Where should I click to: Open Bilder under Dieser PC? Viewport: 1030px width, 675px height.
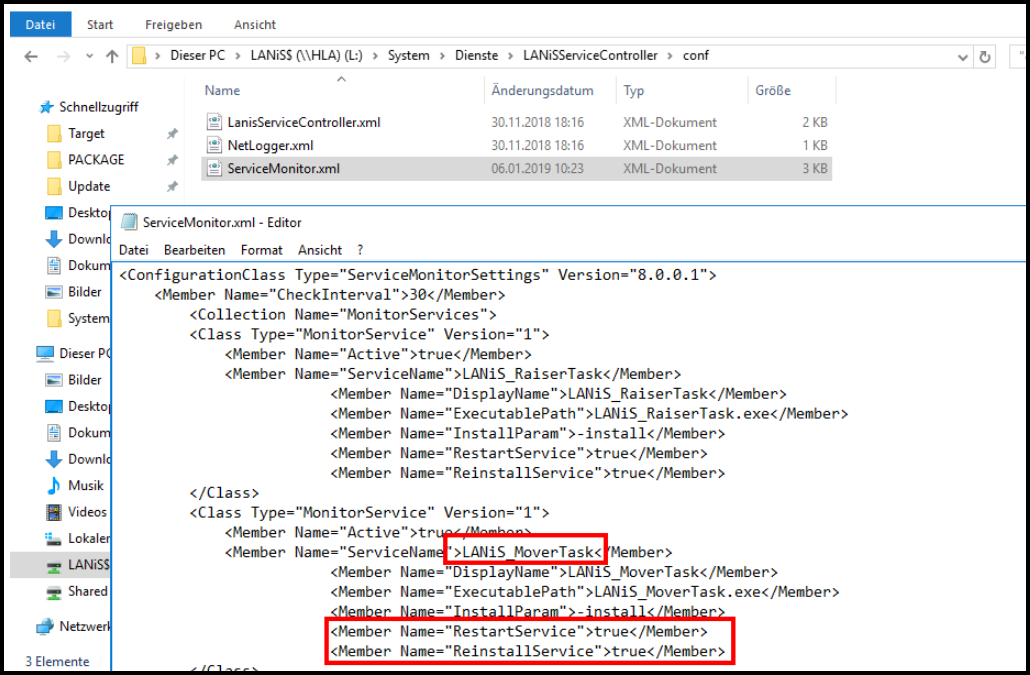click(x=73, y=380)
